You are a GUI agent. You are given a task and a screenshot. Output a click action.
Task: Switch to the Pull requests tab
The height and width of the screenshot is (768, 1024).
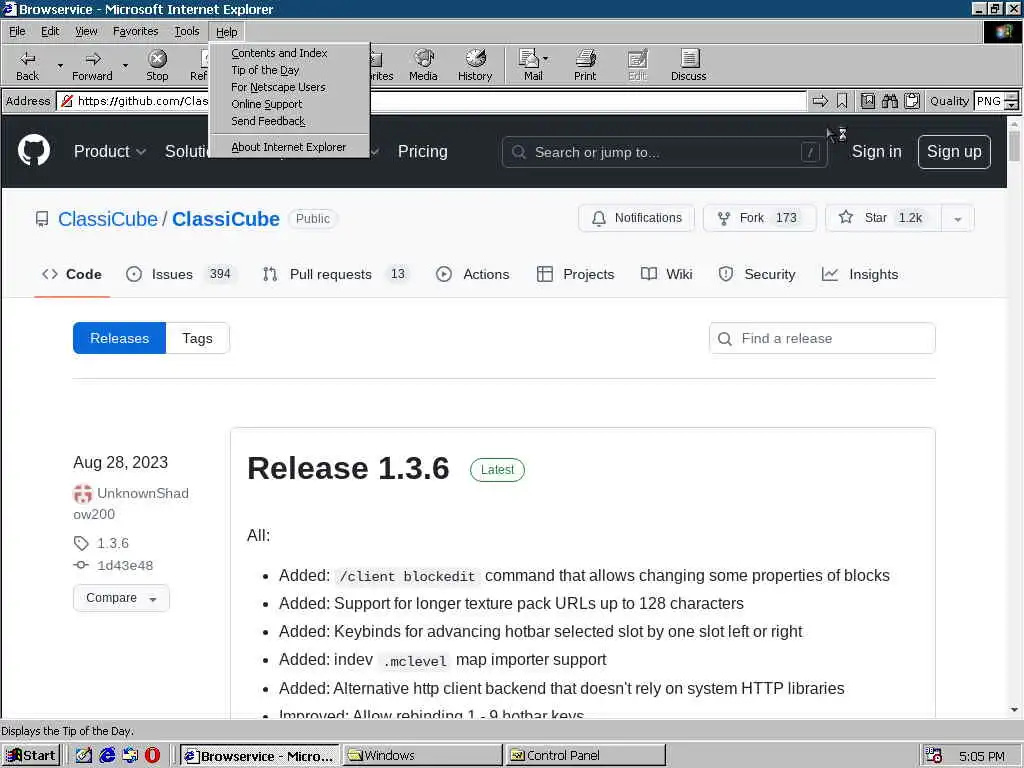334,274
